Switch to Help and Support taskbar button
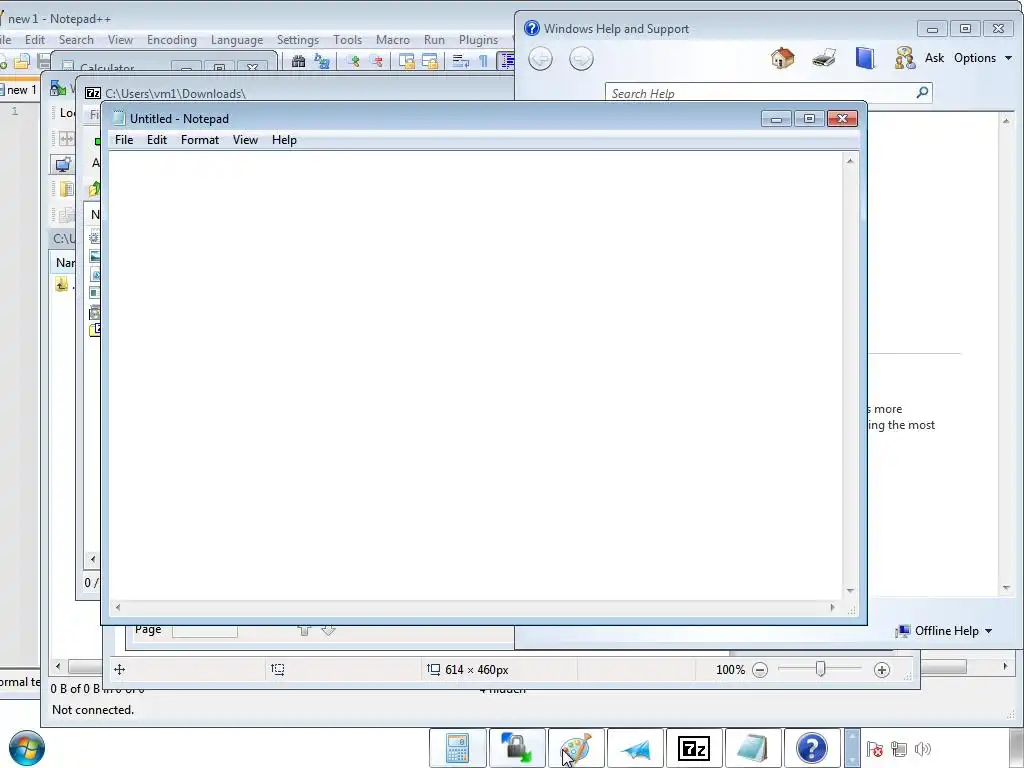This screenshot has height=768, width=1024. (812, 748)
